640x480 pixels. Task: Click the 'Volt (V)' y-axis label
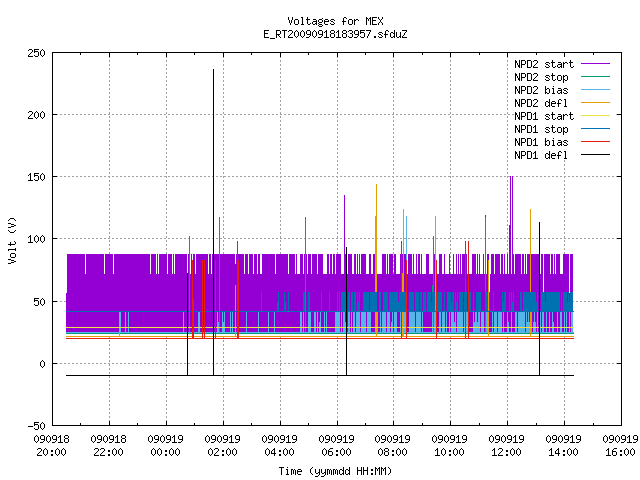[x=12, y=240]
